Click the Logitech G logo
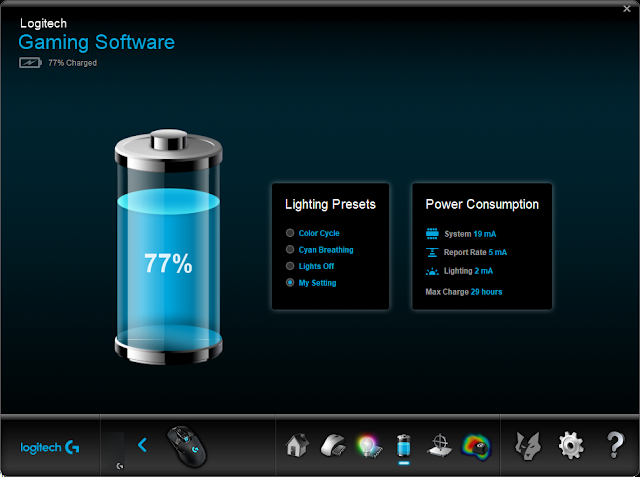The height and width of the screenshot is (477, 640). tap(50, 448)
